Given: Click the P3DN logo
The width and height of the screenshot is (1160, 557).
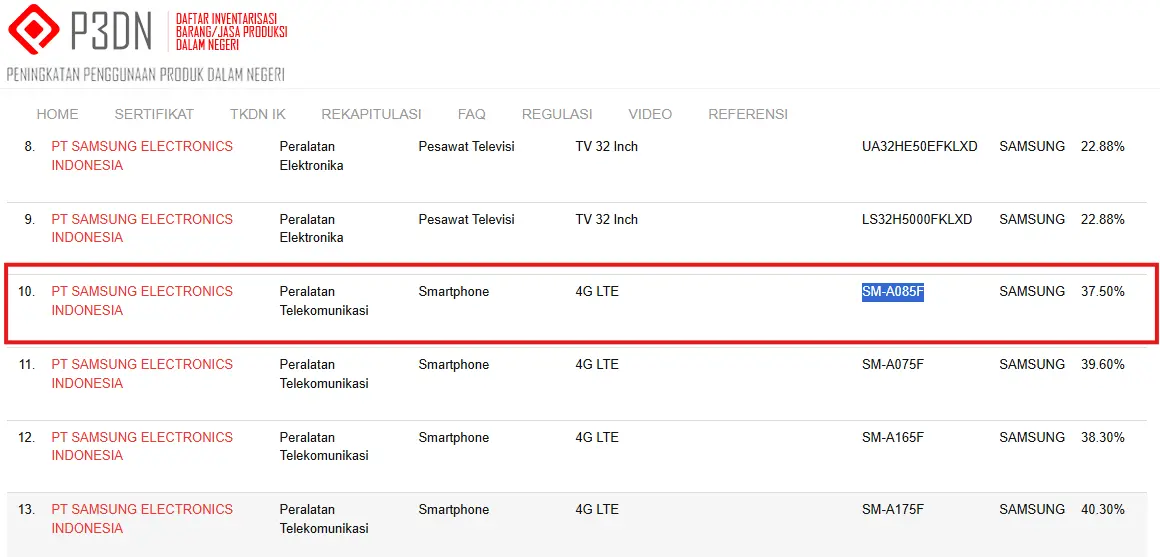Looking at the screenshot, I should click(x=80, y=30).
